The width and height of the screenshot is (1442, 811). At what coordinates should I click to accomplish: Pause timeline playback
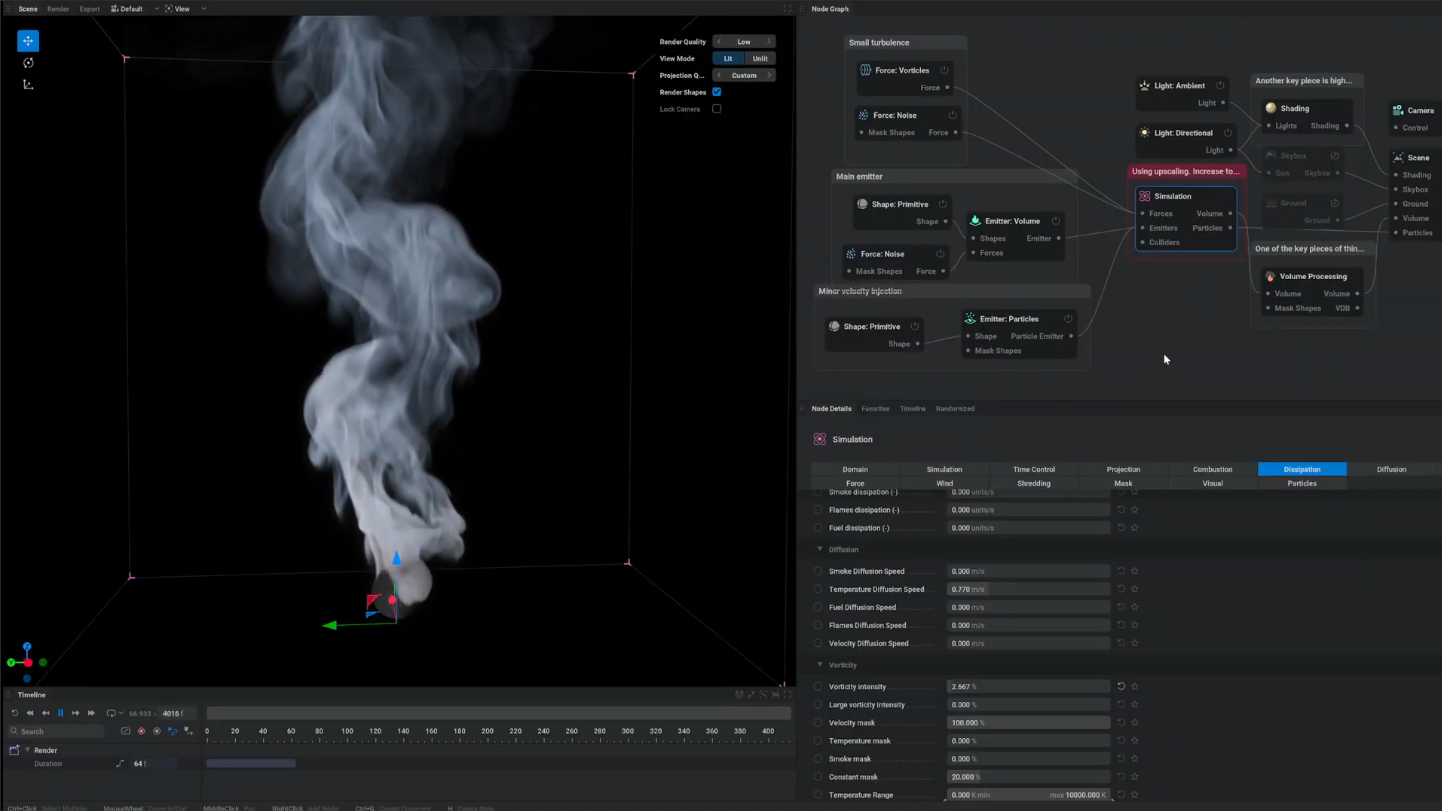coord(60,713)
